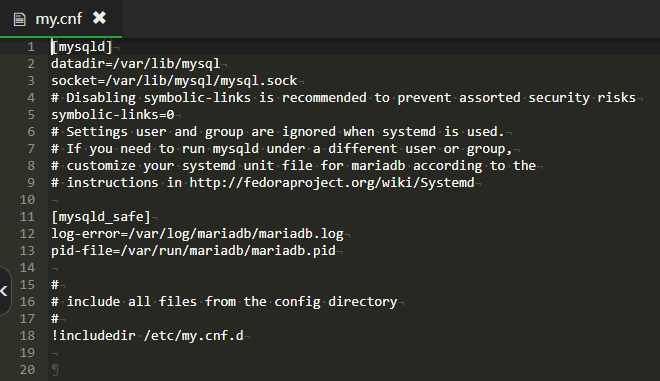
Task: Click the fedoraproject.org Systemd URL text
Action: tap(332, 183)
